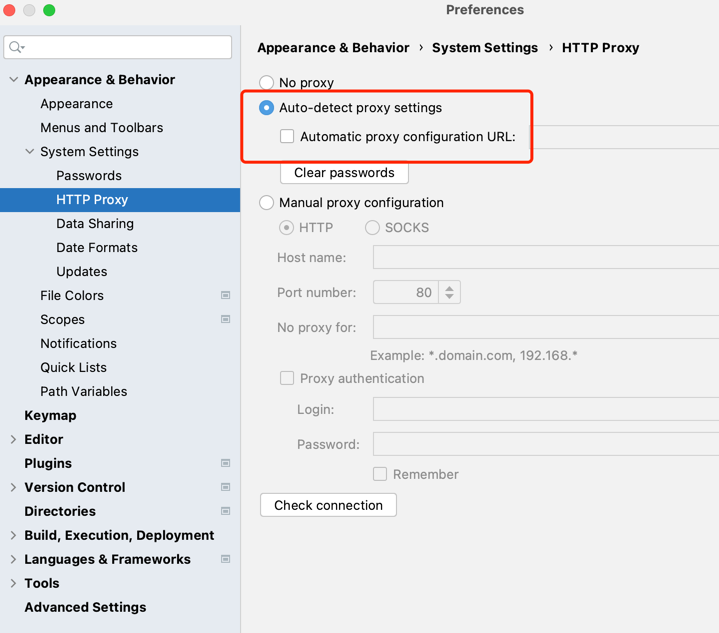
Task: Open the File Colors page
Action: (x=72, y=295)
